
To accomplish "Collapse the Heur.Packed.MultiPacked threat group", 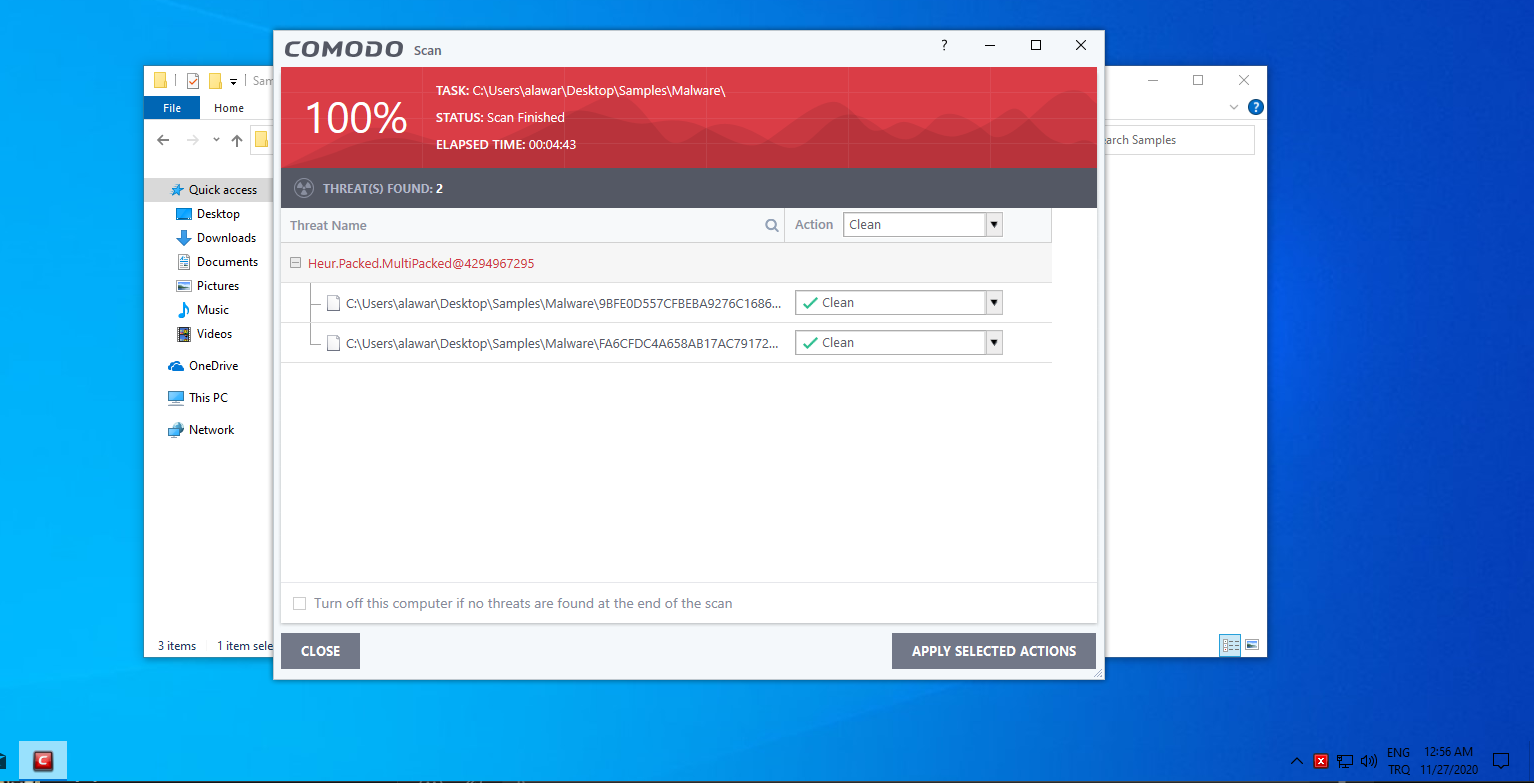I will [296, 263].
